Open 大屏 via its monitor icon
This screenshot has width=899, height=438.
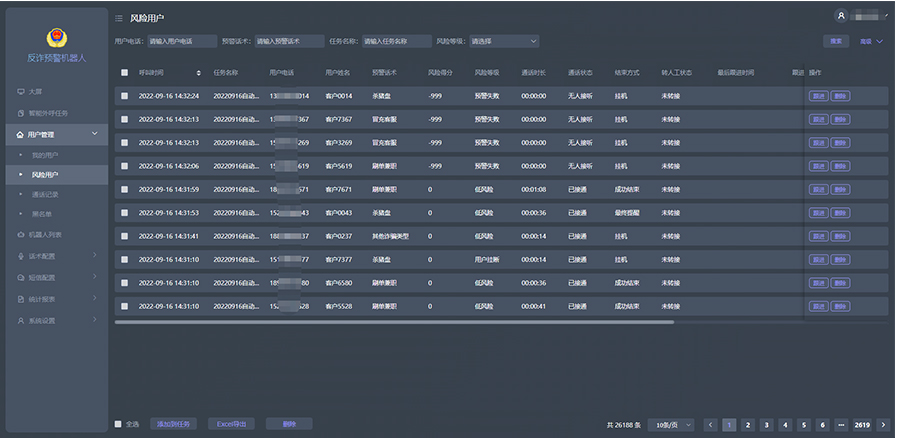(x=21, y=92)
